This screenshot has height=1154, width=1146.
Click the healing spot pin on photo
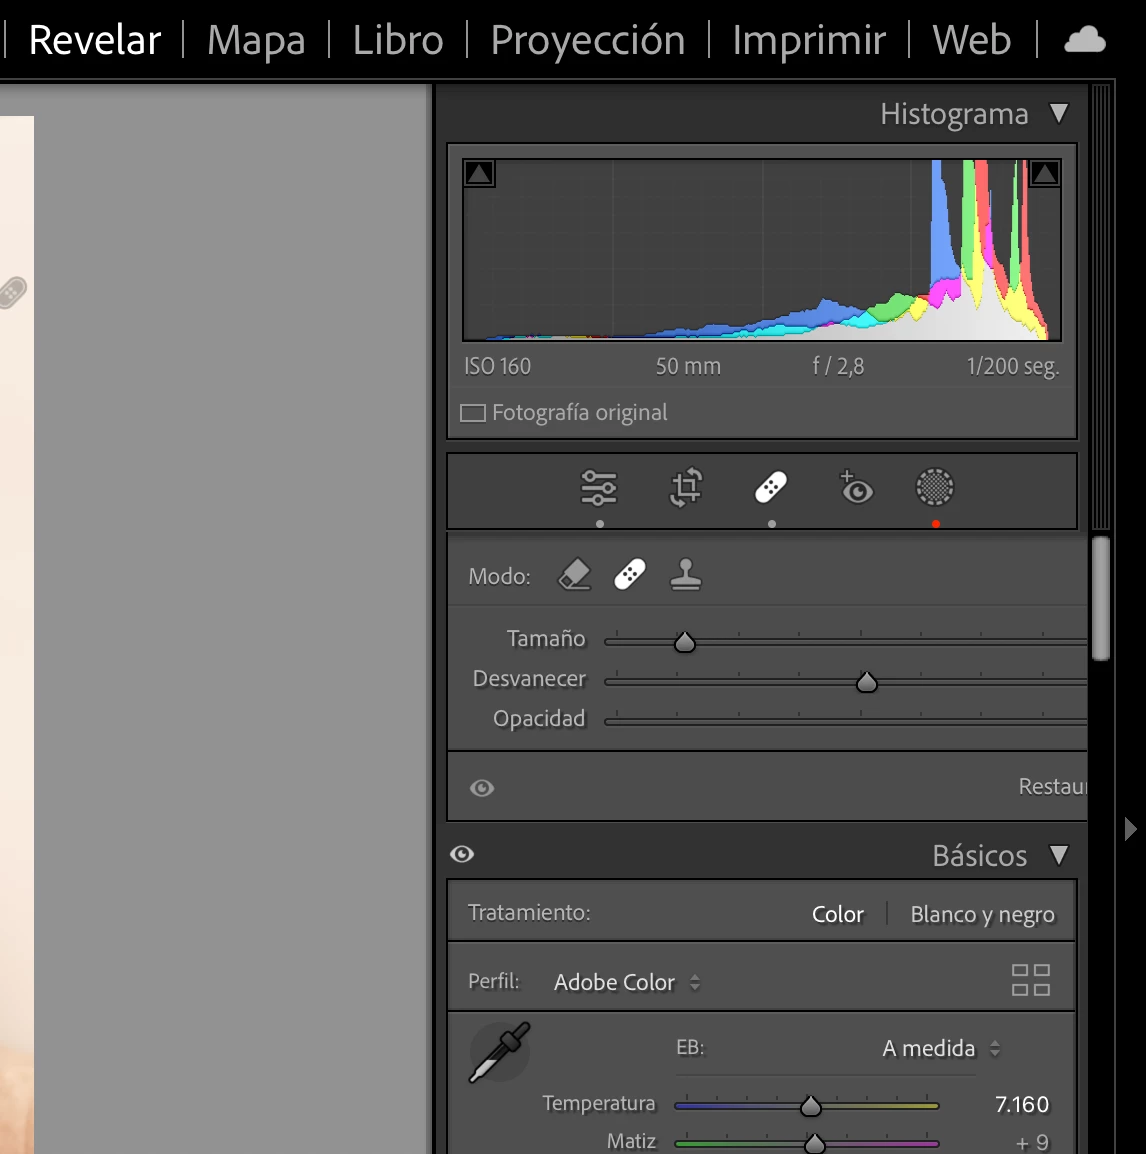(x=12, y=292)
